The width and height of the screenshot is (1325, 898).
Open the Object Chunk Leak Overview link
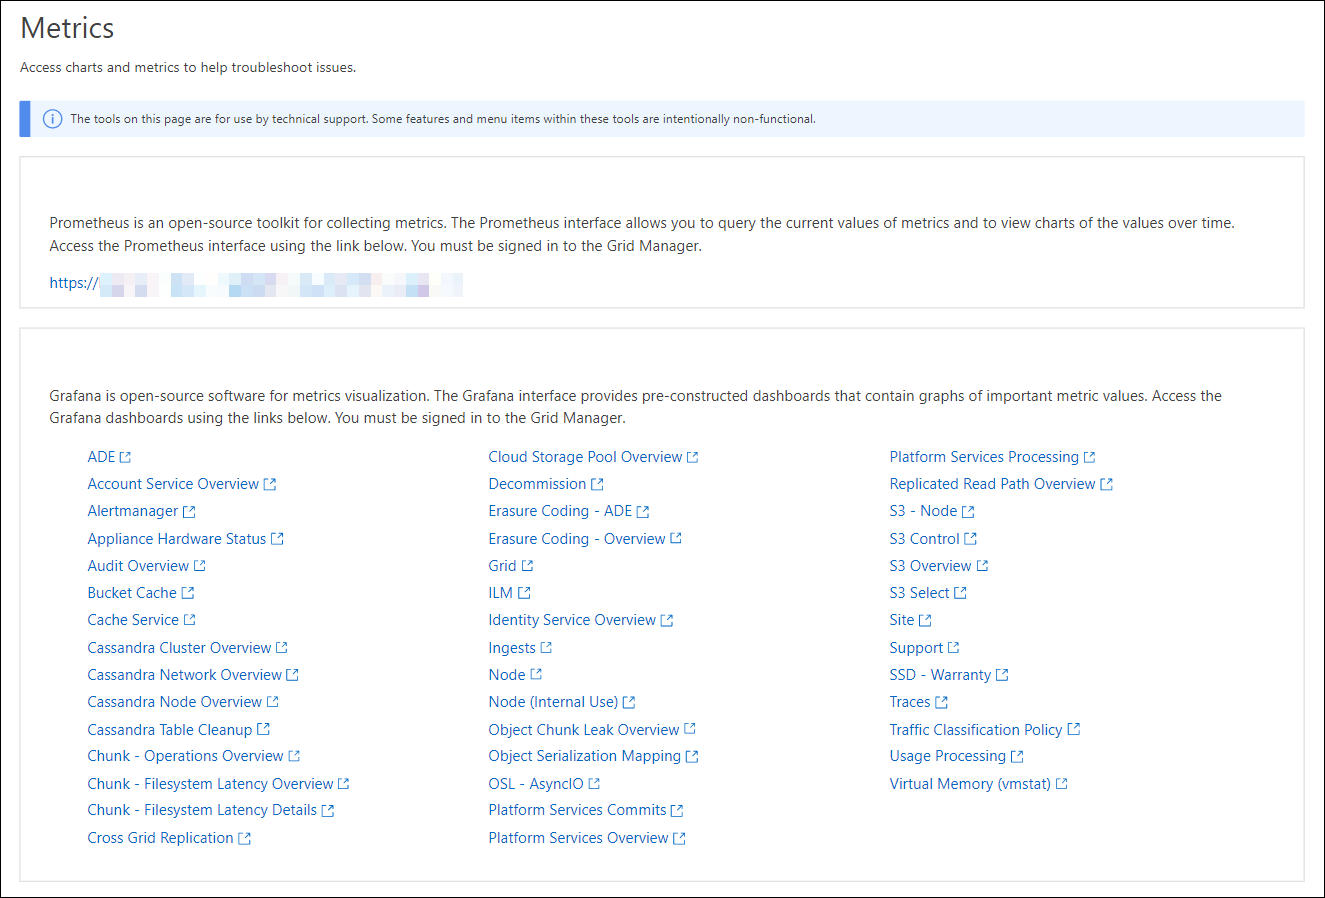[x=584, y=730]
